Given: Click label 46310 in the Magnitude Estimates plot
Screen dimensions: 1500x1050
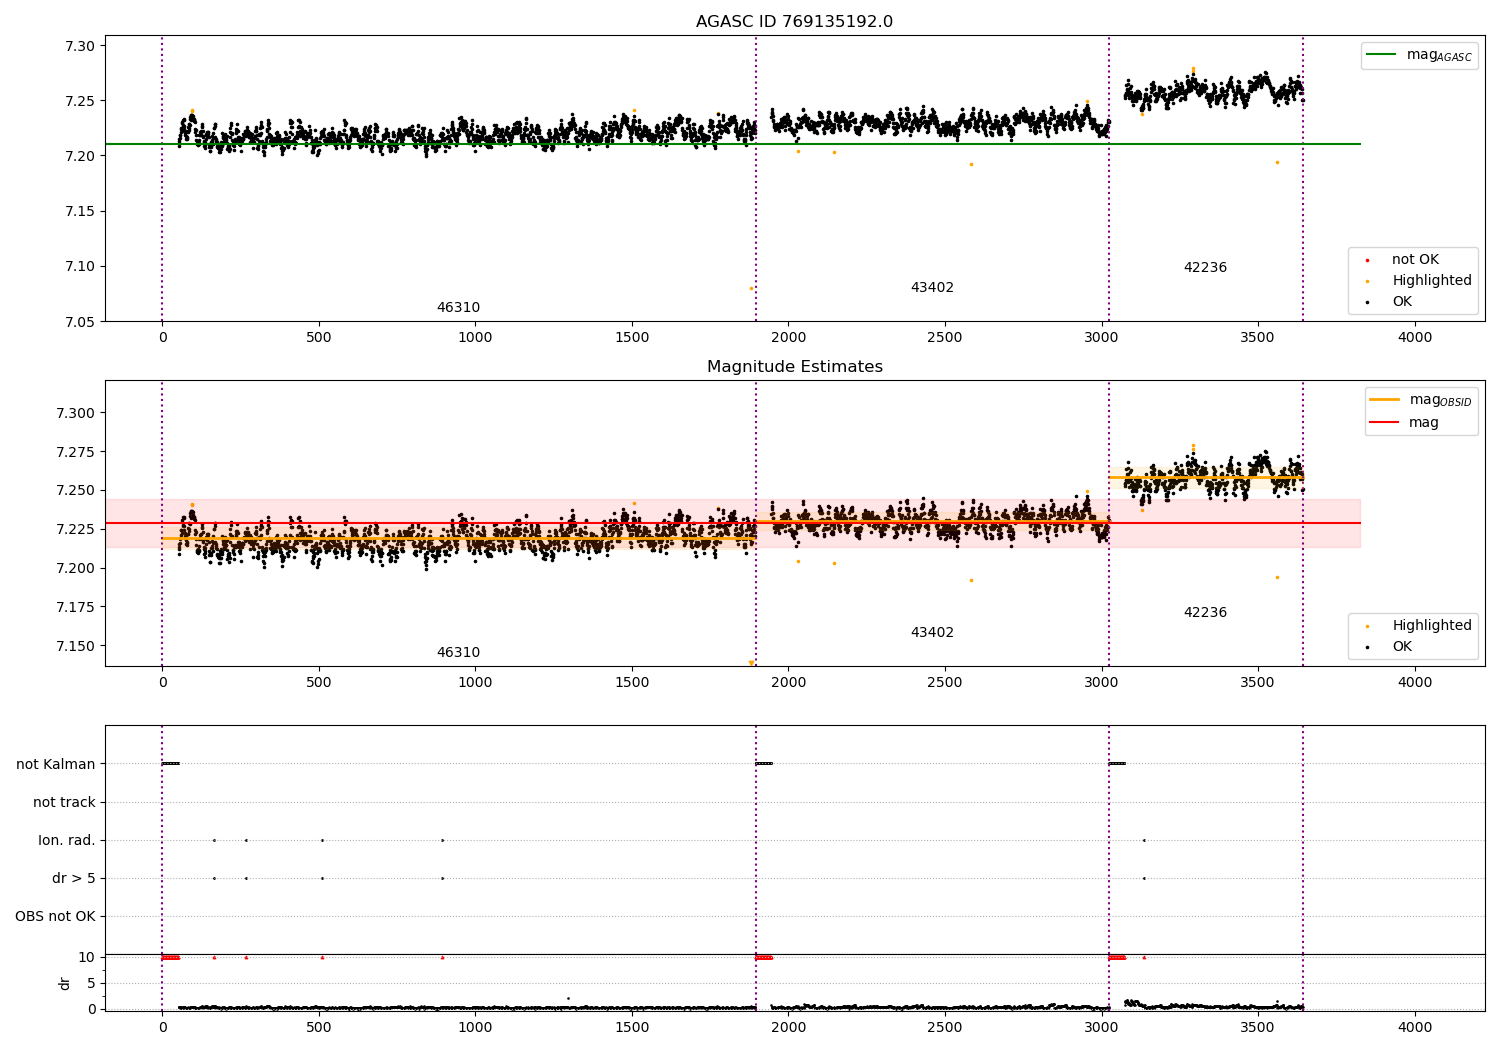Looking at the screenshot, I should point(458,653).
